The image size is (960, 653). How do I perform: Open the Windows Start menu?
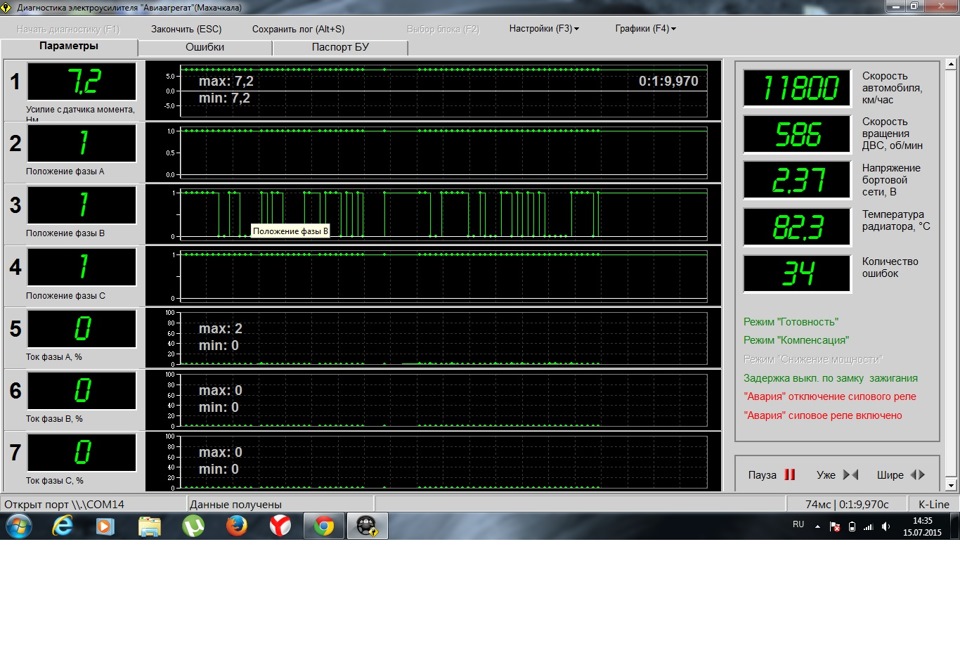coord(18,526)
